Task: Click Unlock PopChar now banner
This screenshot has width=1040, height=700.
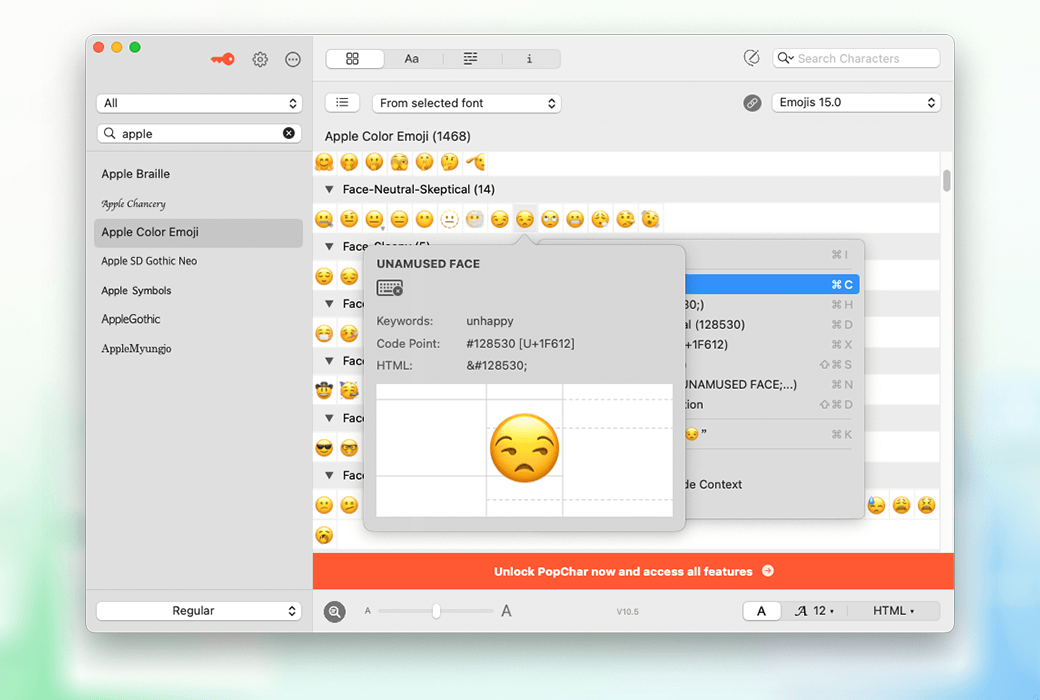Action: click(x=633, y=572)
